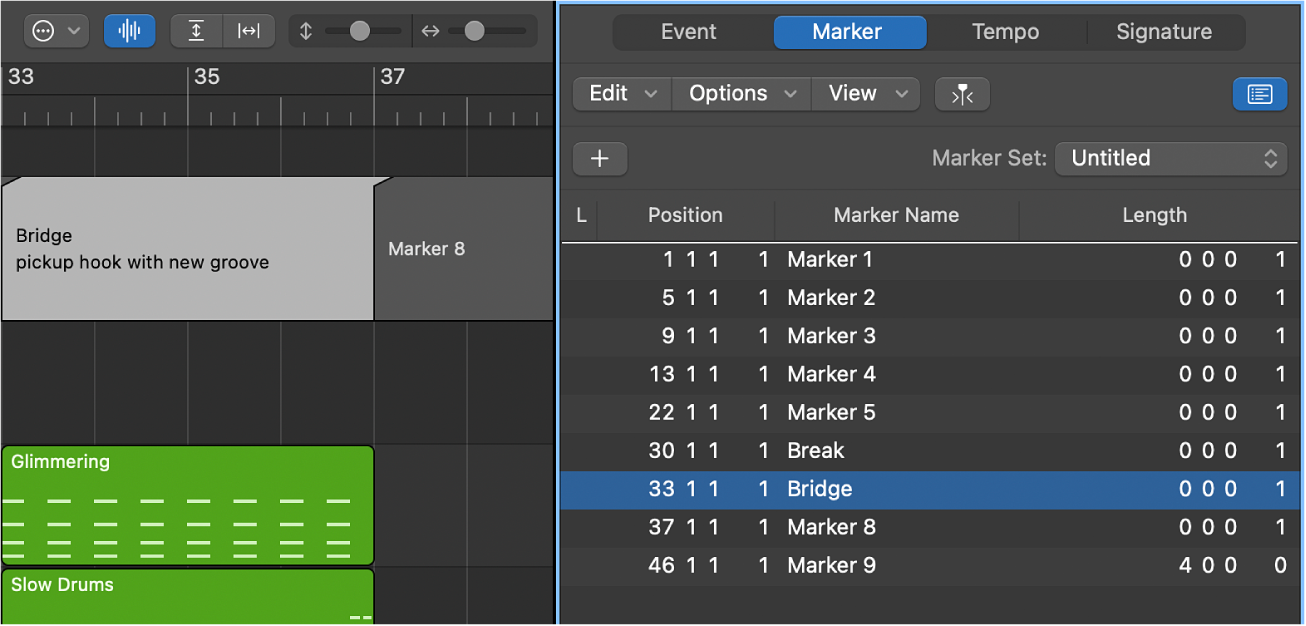
Task: Open the Edit menu
Action: point(621,93)
